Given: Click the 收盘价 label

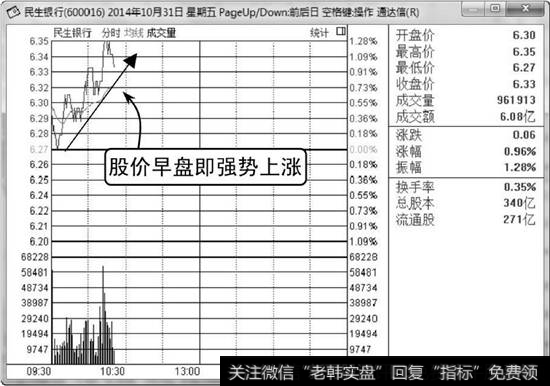Looking at the screenshot, I should pos(415,84).
